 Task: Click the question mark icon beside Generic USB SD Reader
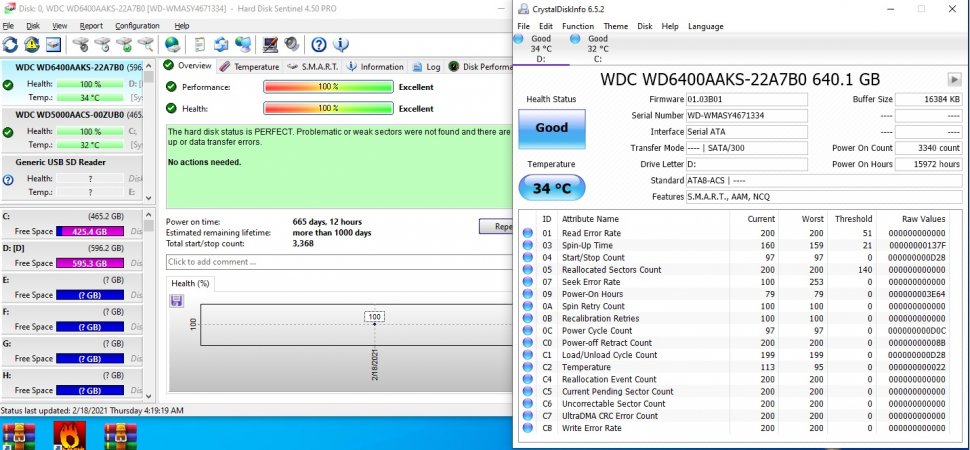coord(8,180)
